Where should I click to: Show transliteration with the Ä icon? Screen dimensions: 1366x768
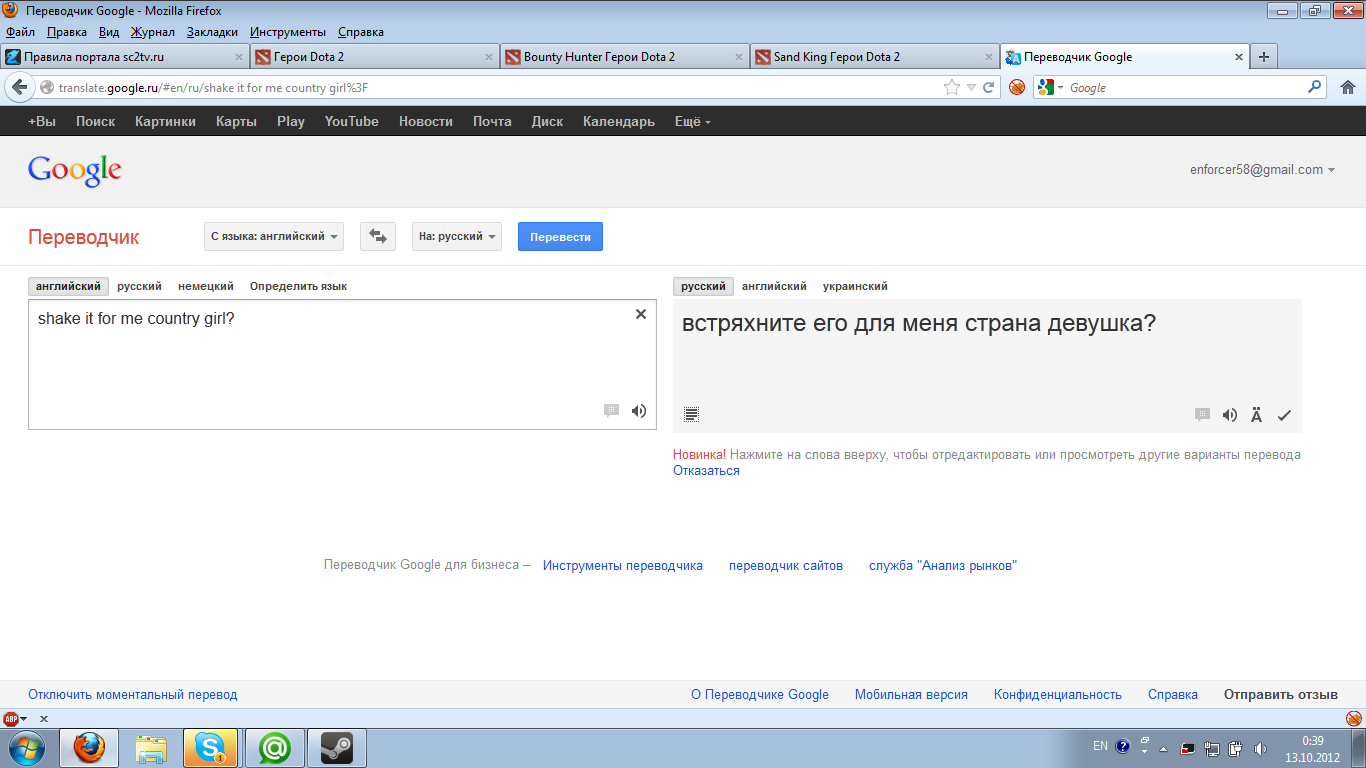click(x=1257, y=415)
